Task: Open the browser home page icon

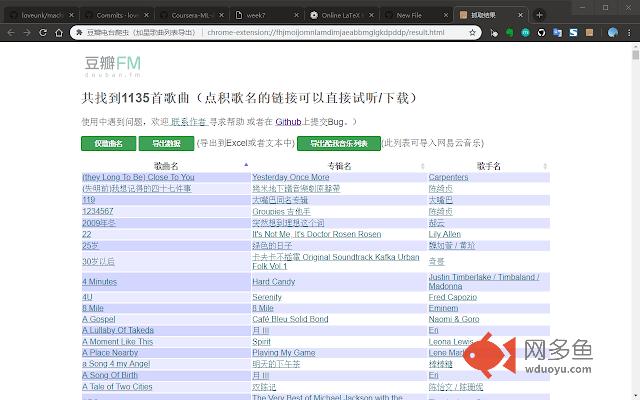Action: coord(59,33)
